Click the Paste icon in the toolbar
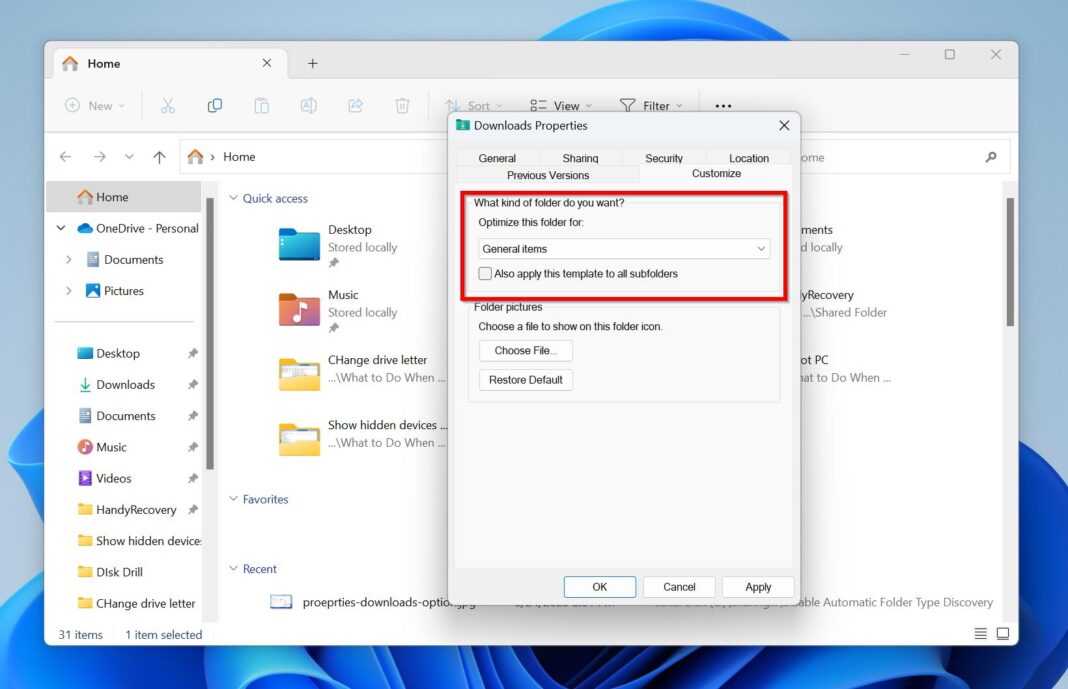Screen dimensions: 1068x689 [x=261, y=105]
